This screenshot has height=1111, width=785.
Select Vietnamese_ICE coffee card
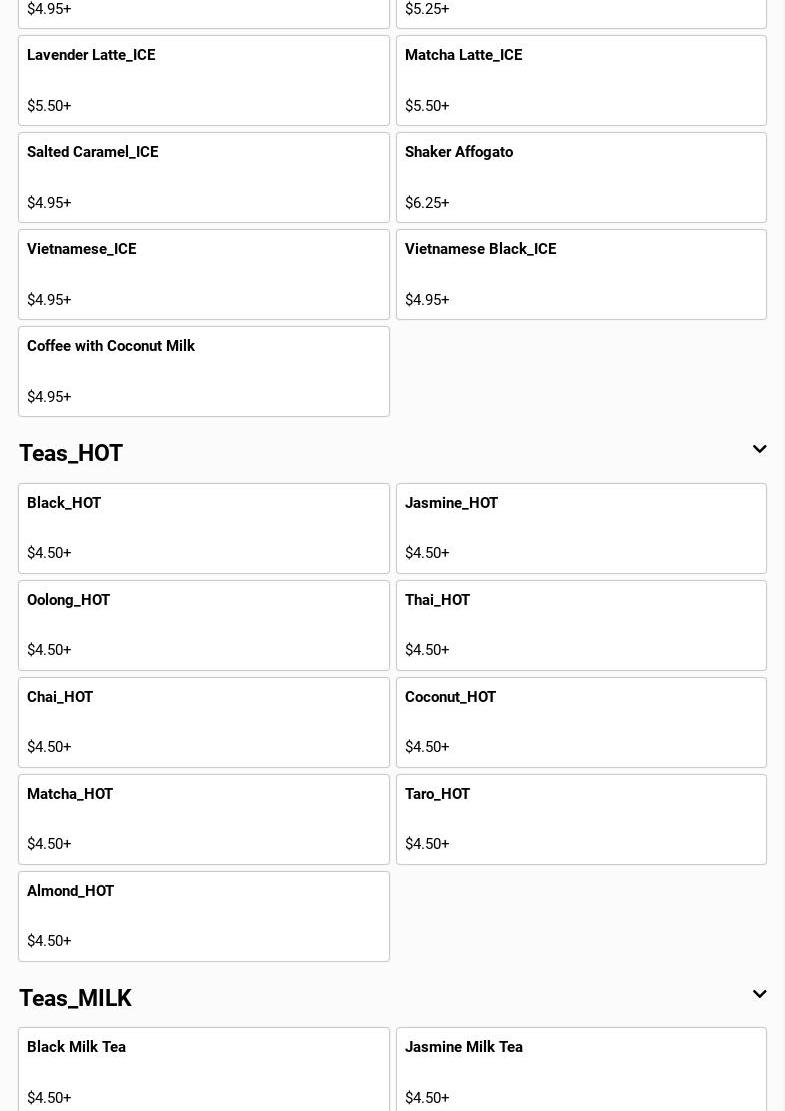click(x=204, y=275)
